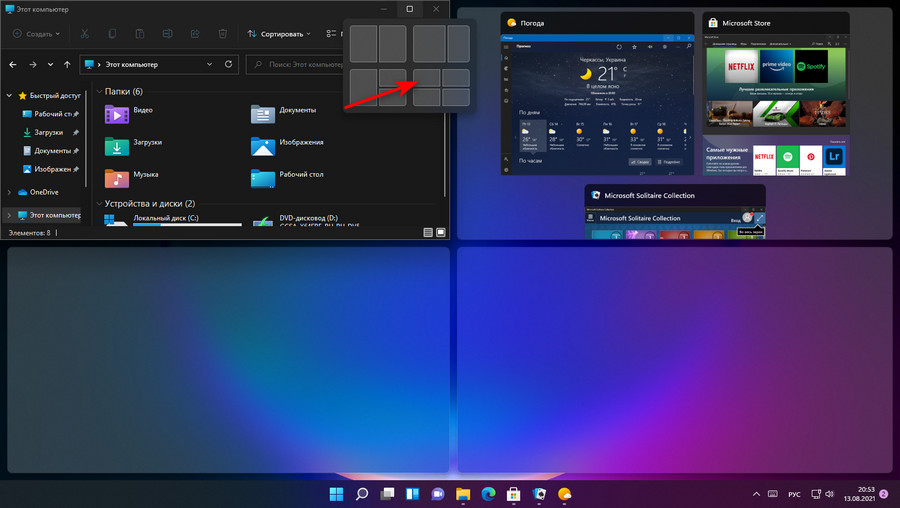The image size is (900, 508).
Task: Click the Rename icon in Explorer toolbar
Action: 168,34
